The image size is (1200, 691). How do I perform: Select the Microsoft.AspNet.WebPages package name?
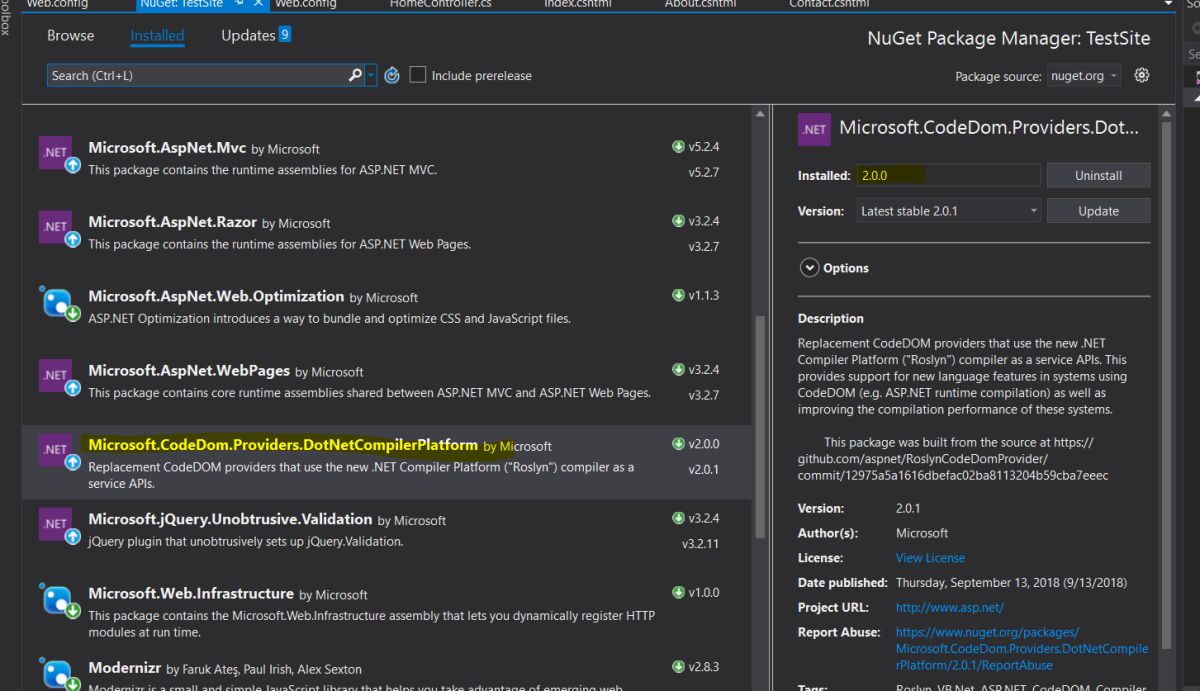tap(189, 370)
